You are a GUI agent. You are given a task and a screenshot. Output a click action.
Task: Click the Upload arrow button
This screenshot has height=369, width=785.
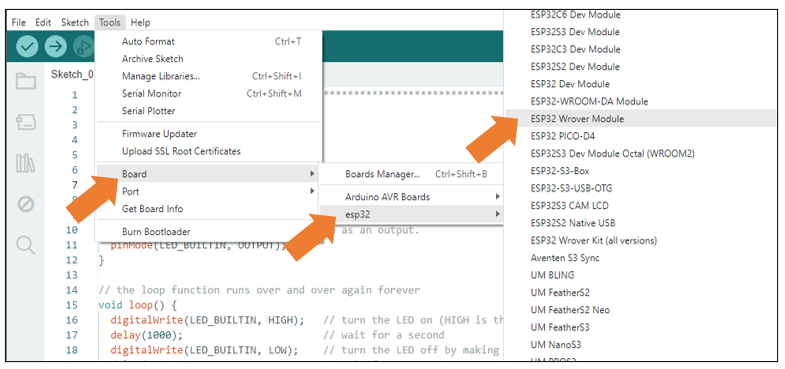pyautogui.click(x=56, y=47)
